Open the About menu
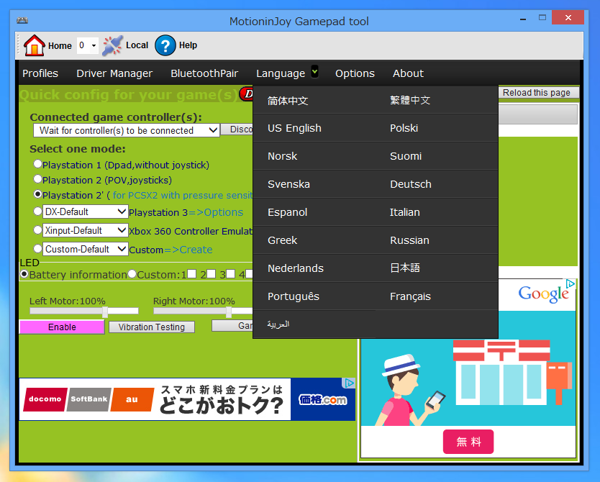 pyautogui.click(x=408, y=73)
